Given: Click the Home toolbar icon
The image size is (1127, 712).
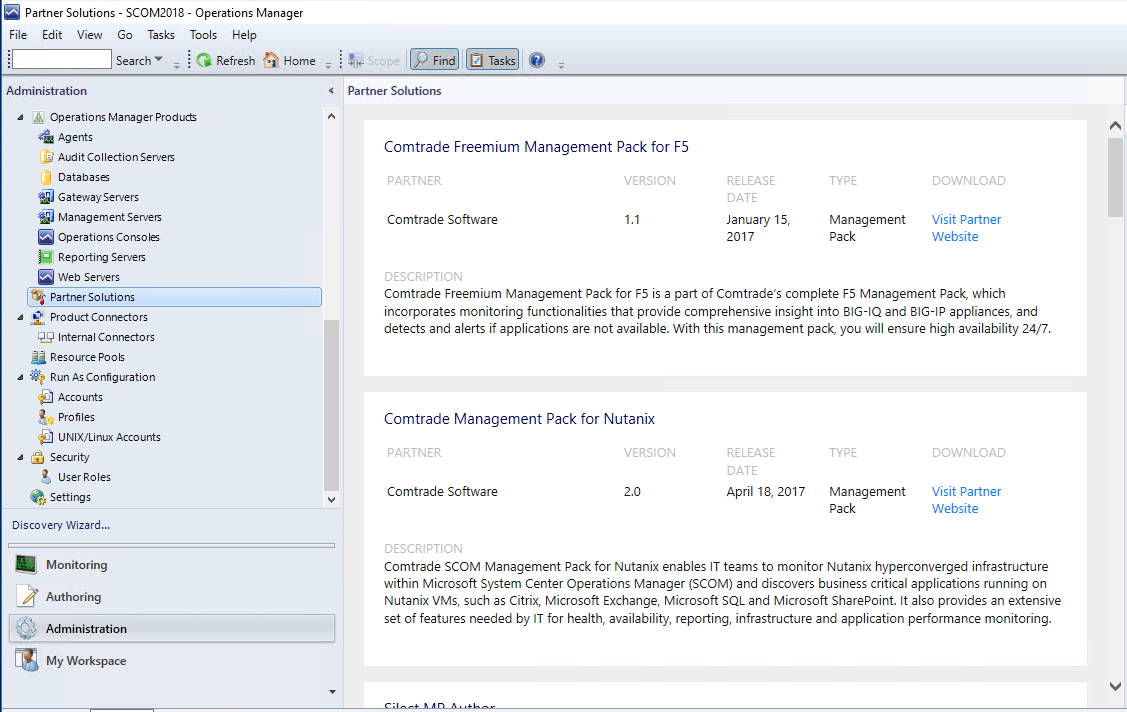Looking at the screenshot, I should [x=271, y=60].
